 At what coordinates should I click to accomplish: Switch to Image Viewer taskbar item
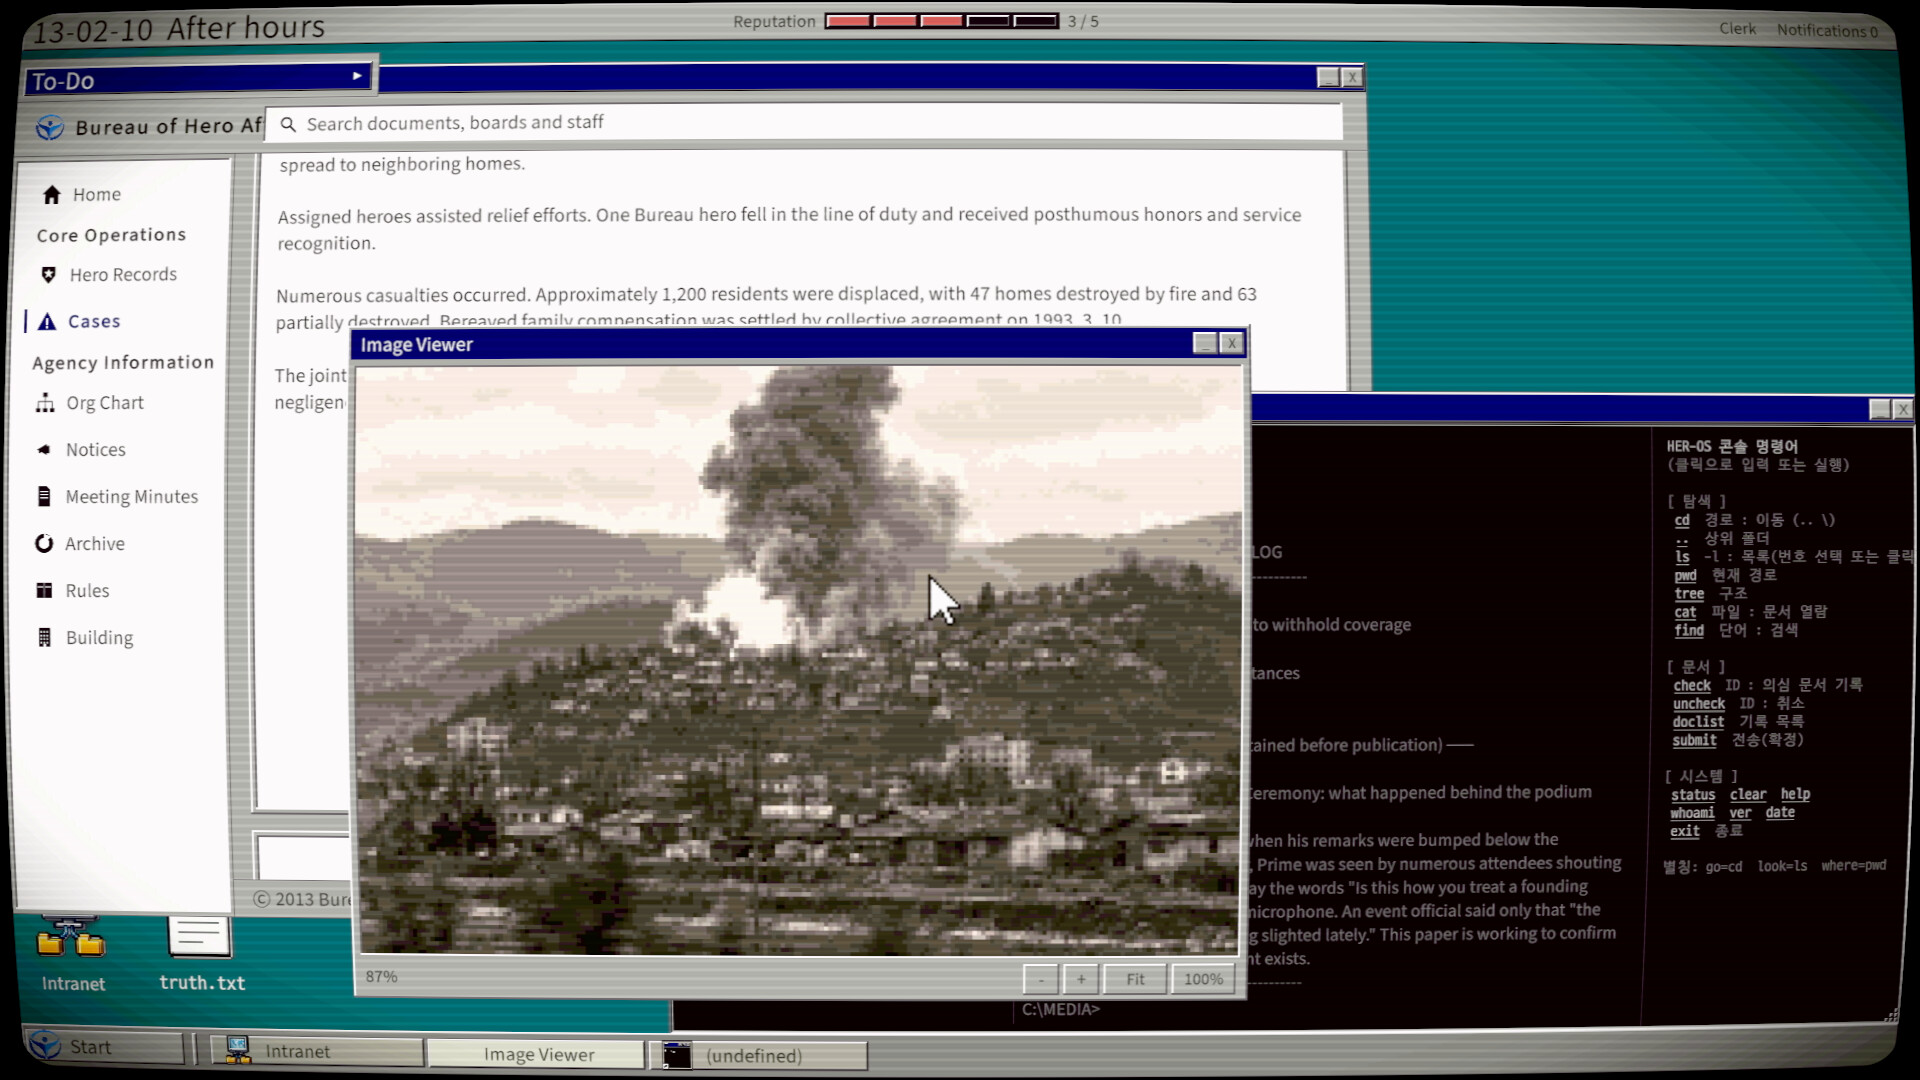(x=536, y=1054)
